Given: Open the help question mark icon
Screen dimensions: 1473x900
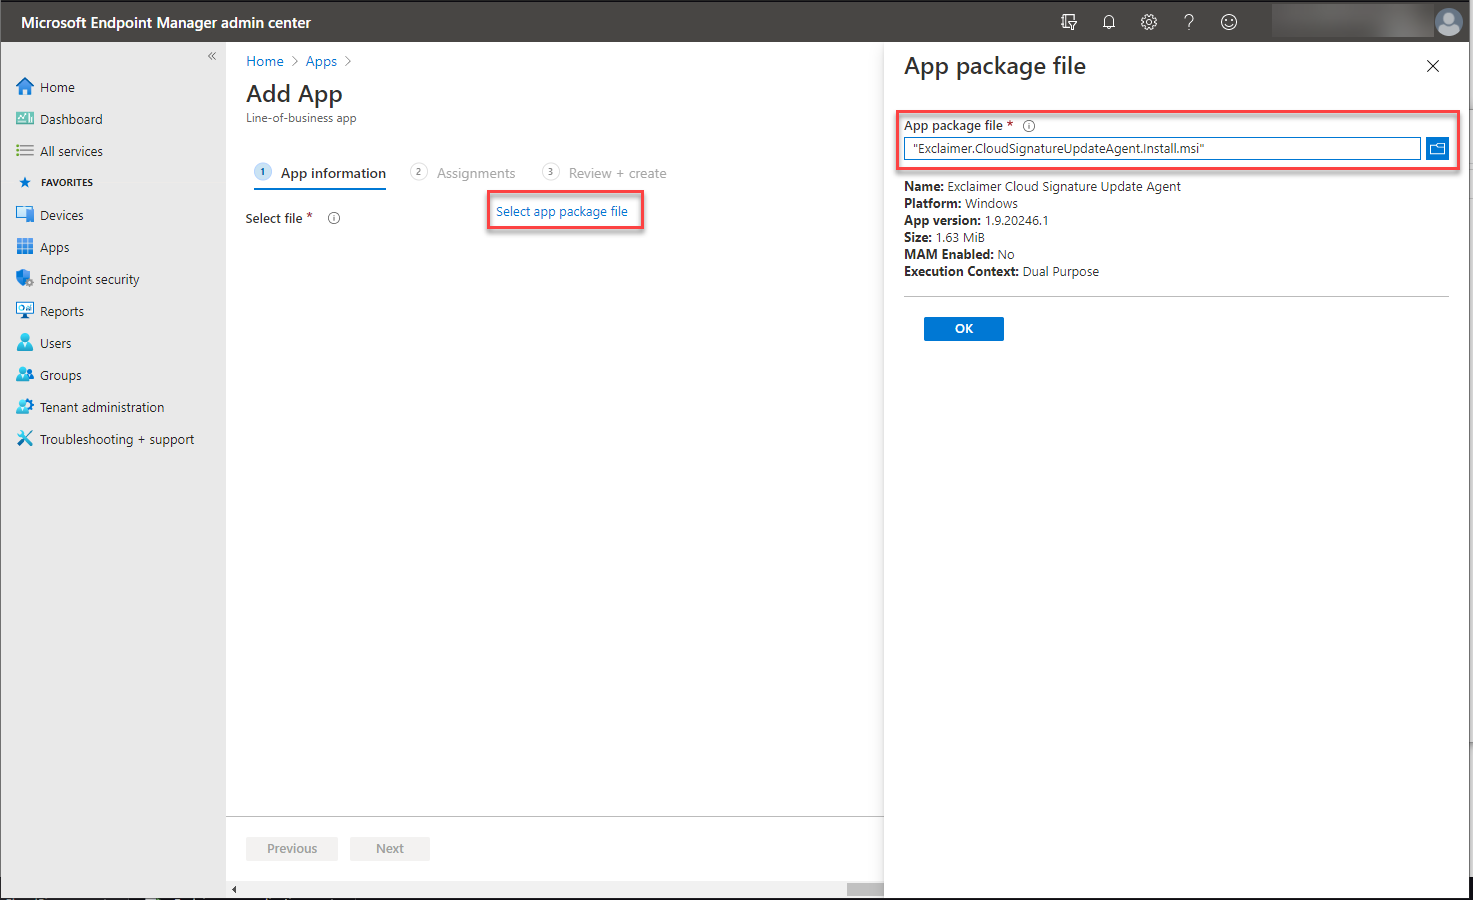Looking at the screenshot, I should [x=1188, y=21].
